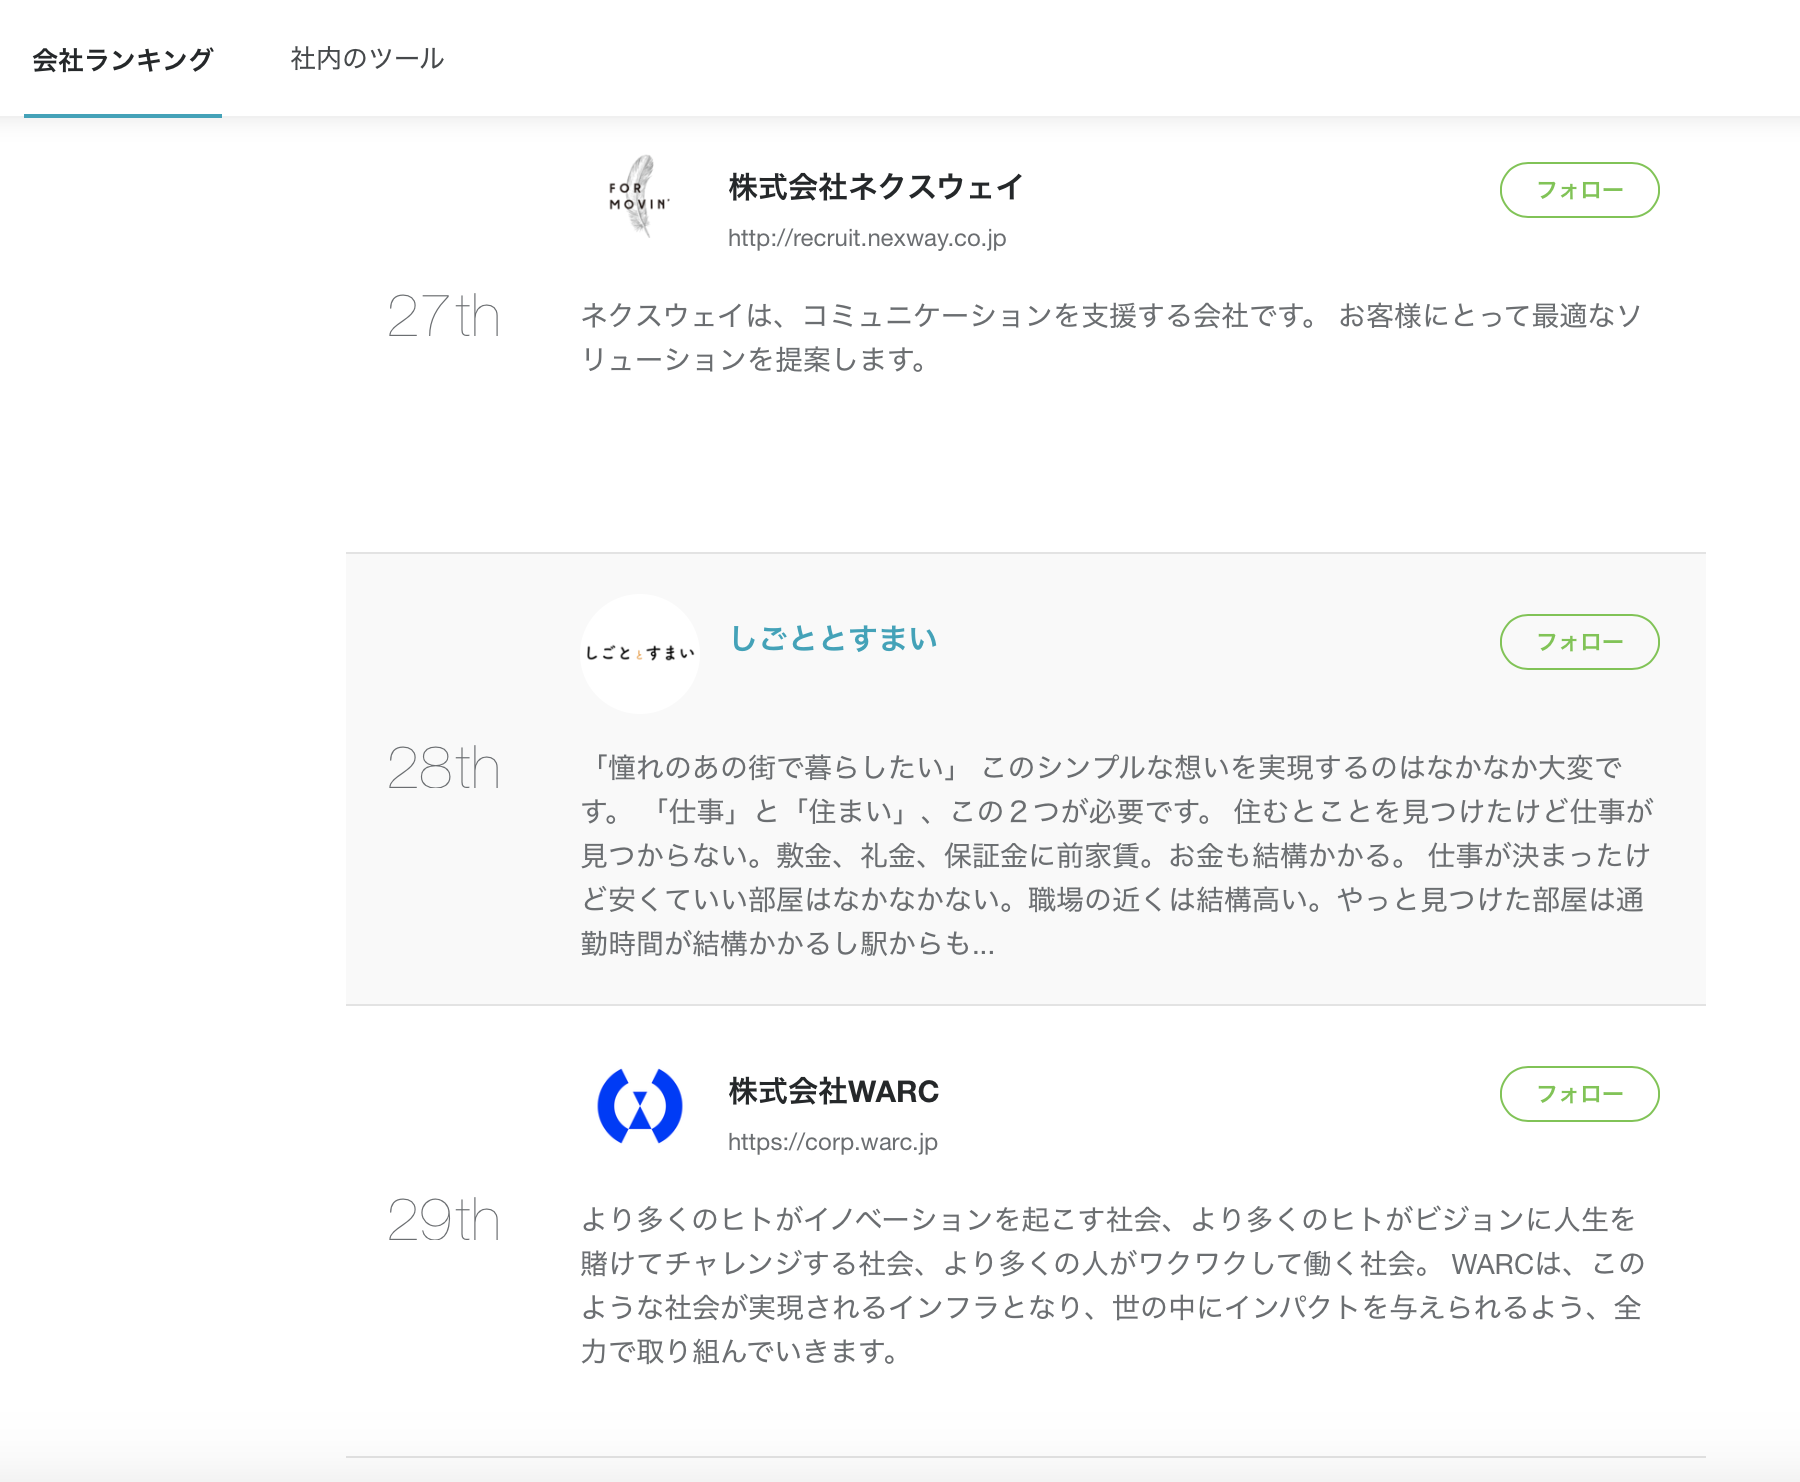Switch to the 社内のツール tab

click(x=366, y=59)
